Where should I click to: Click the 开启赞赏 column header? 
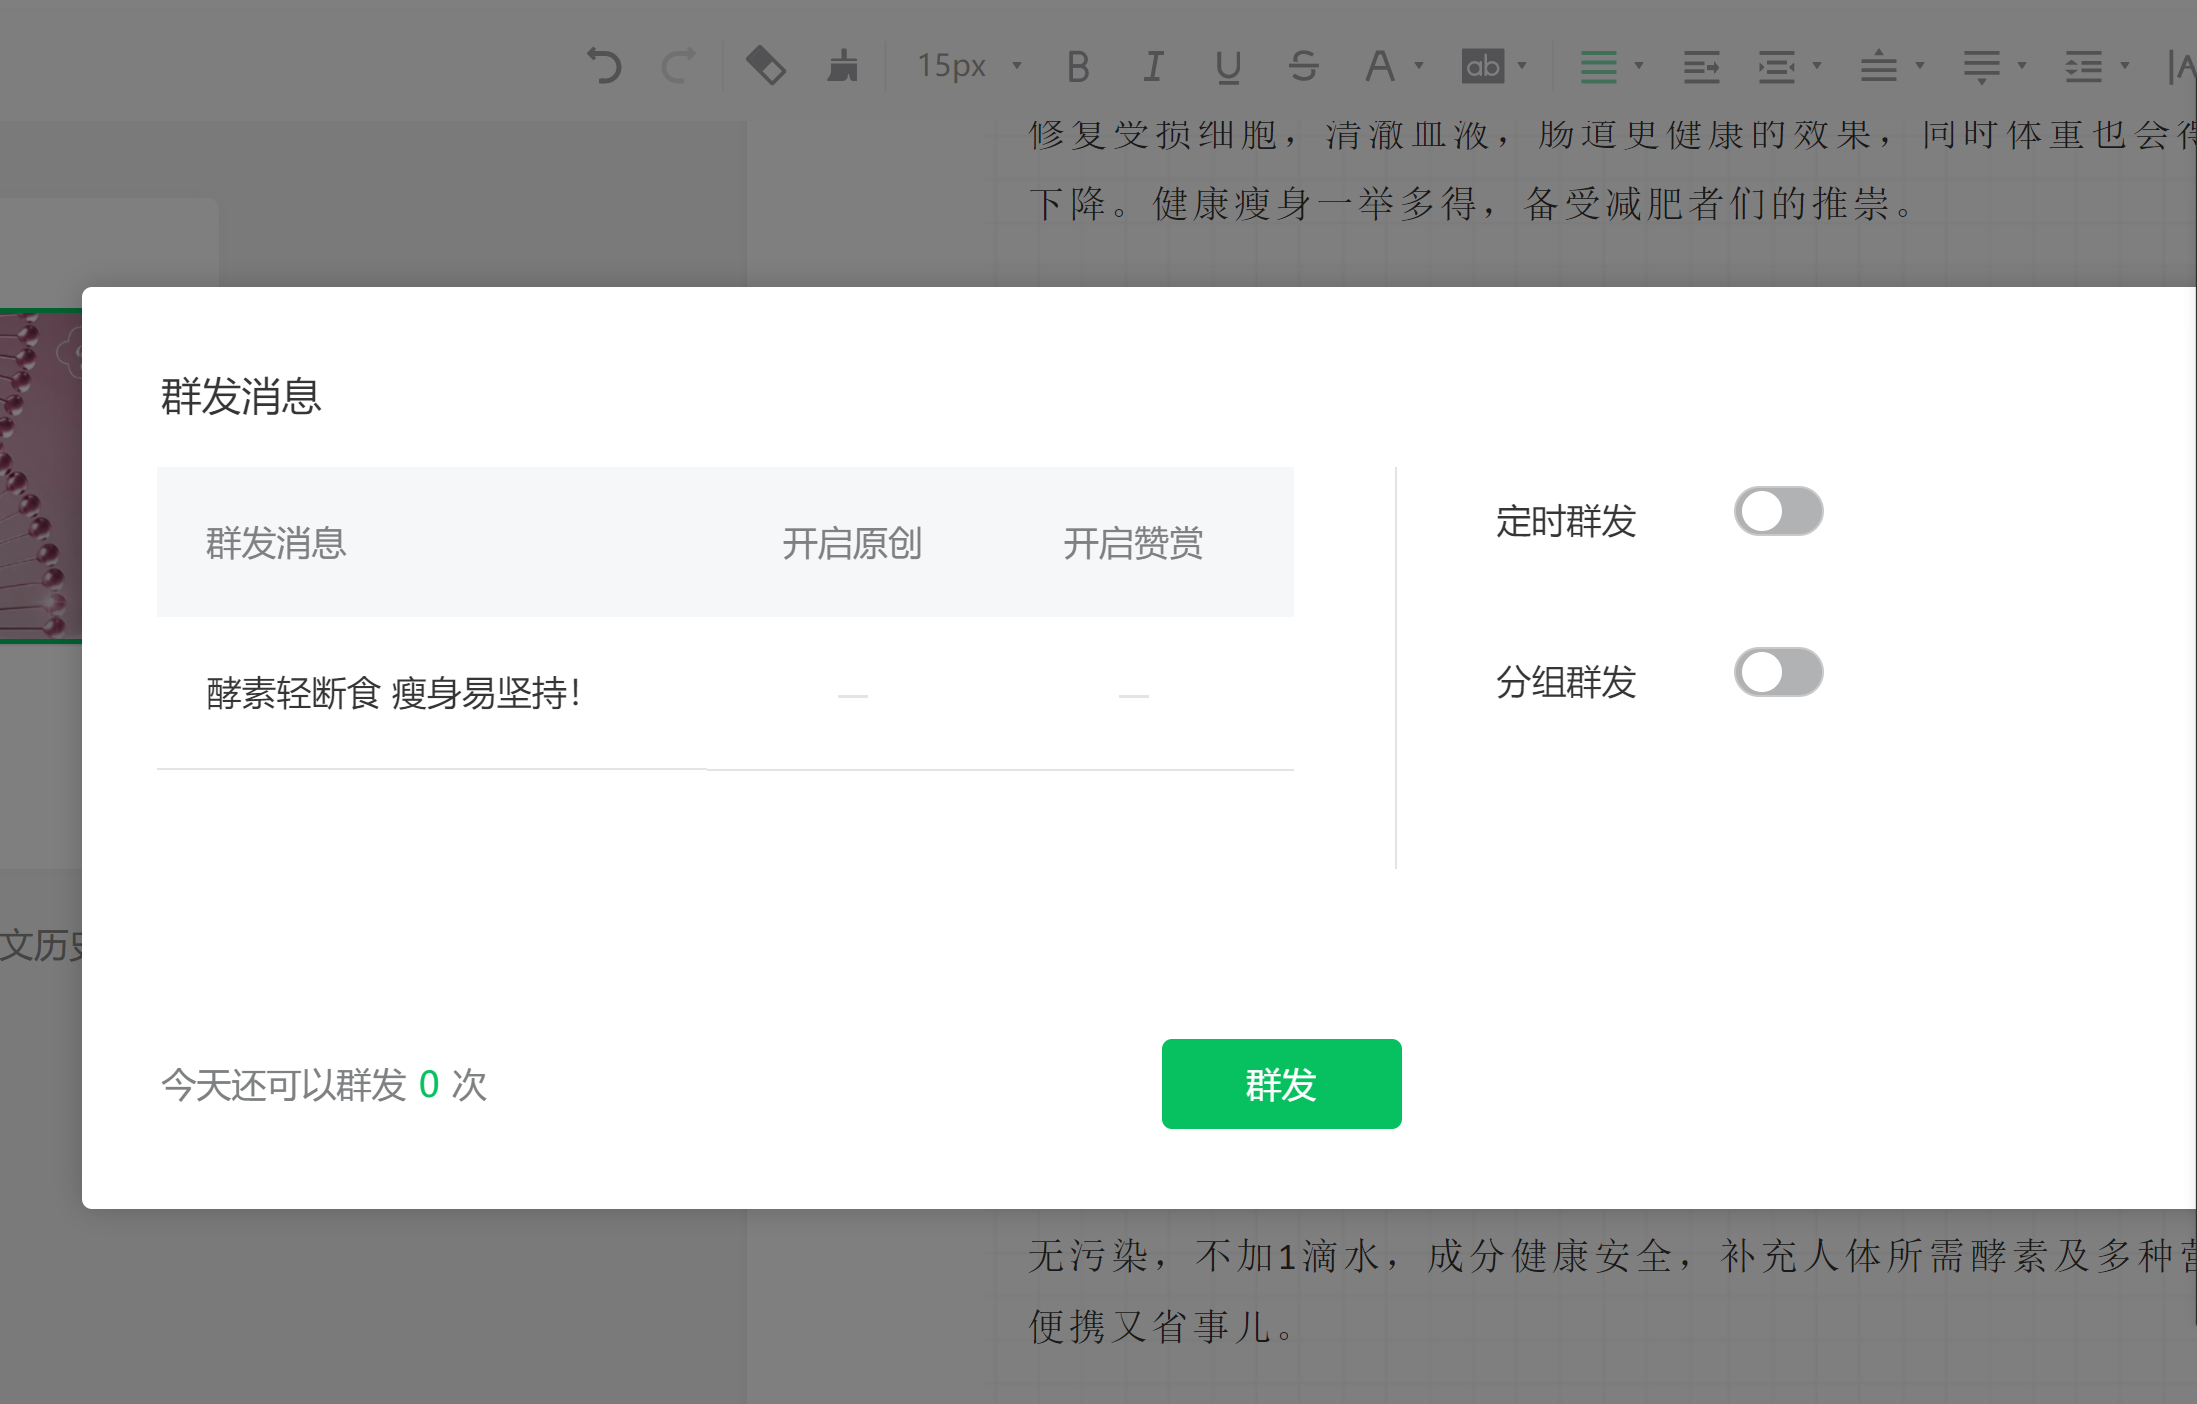pos(1133,543)
